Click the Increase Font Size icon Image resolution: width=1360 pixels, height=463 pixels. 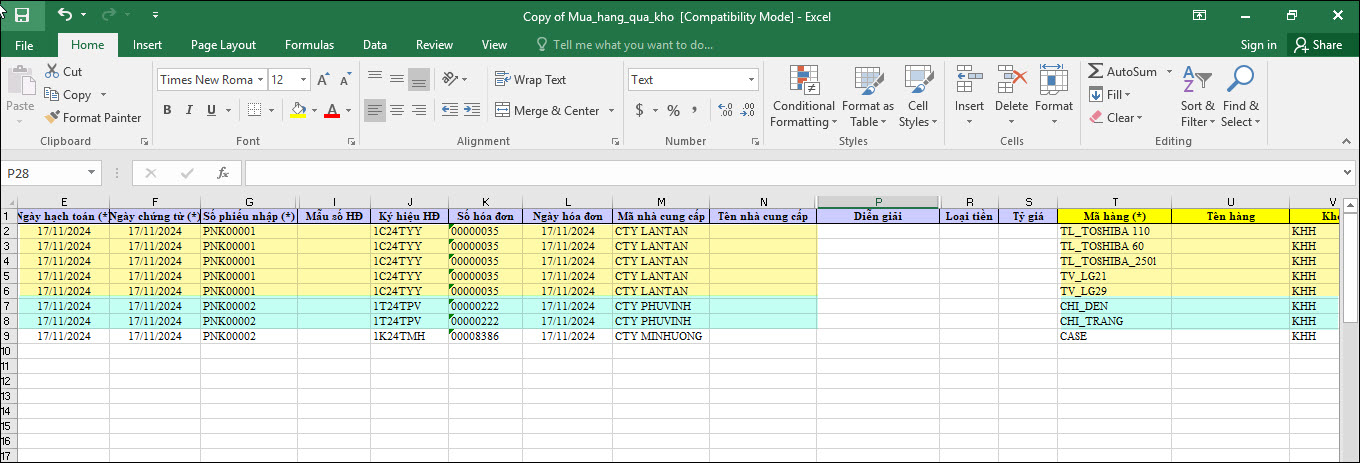pos(323,80)
